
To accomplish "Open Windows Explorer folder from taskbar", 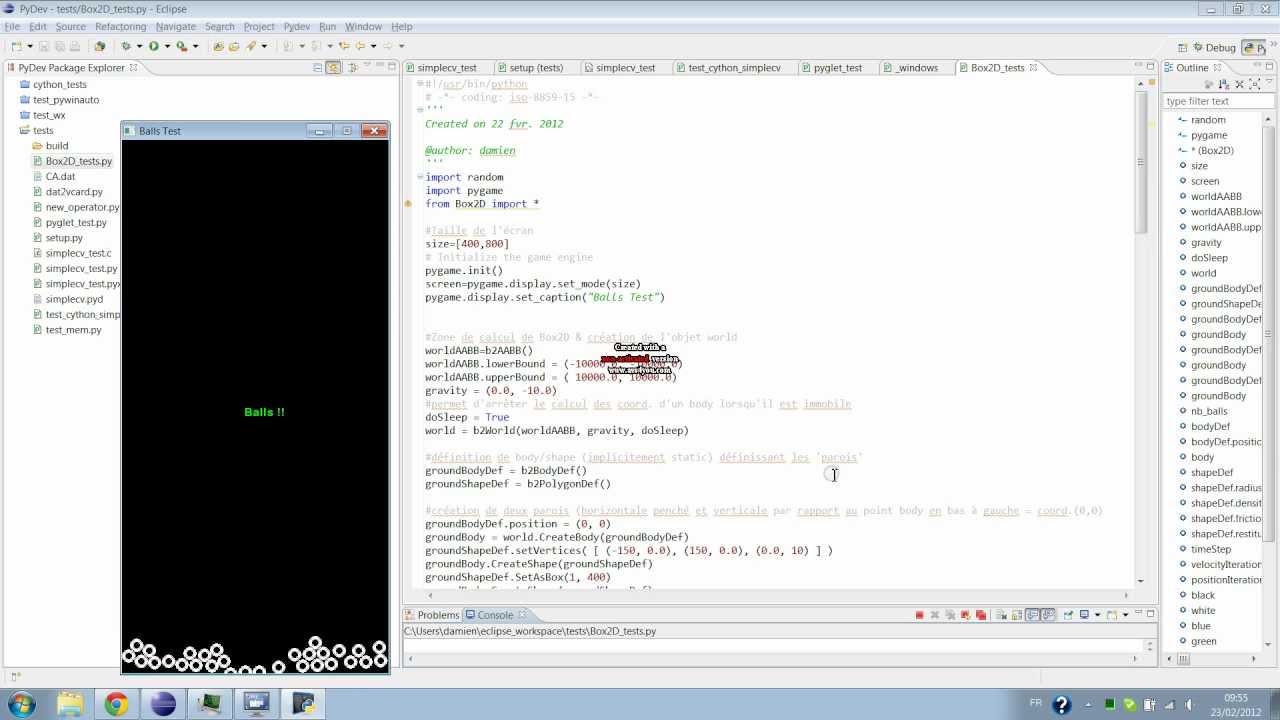I will 70,705.
